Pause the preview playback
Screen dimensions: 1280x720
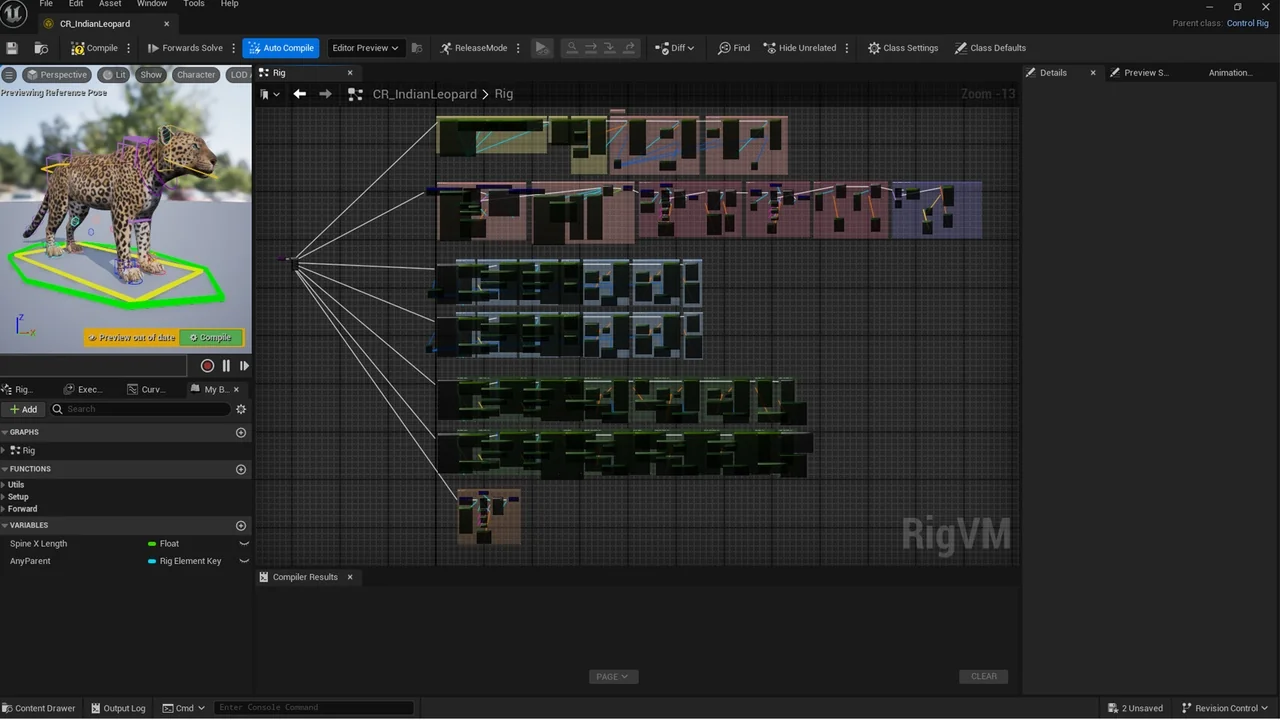click(226, 366)
